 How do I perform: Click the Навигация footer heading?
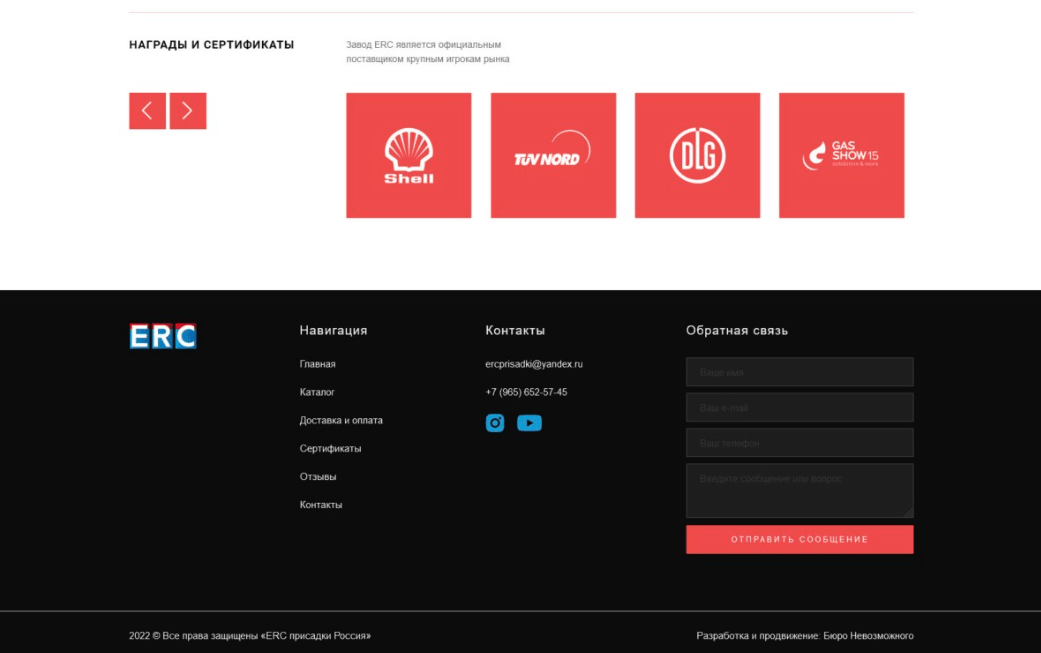[x=333, y=330]
